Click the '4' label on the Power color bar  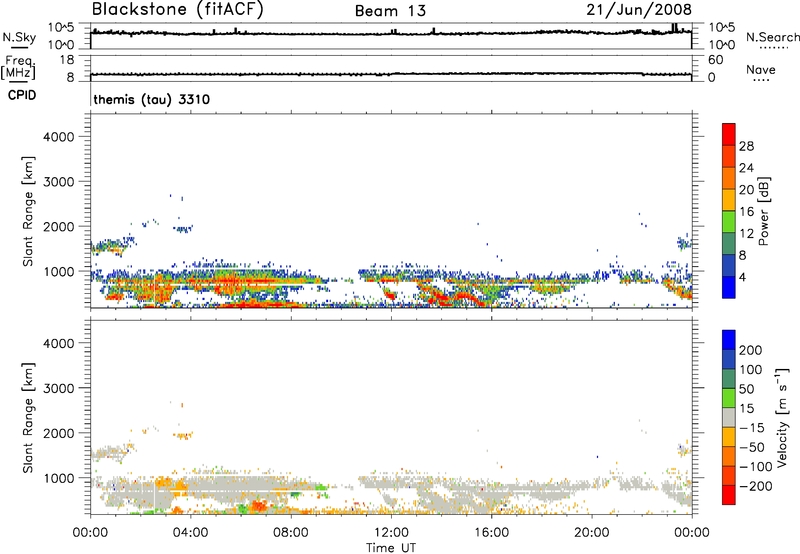point(743,277)
